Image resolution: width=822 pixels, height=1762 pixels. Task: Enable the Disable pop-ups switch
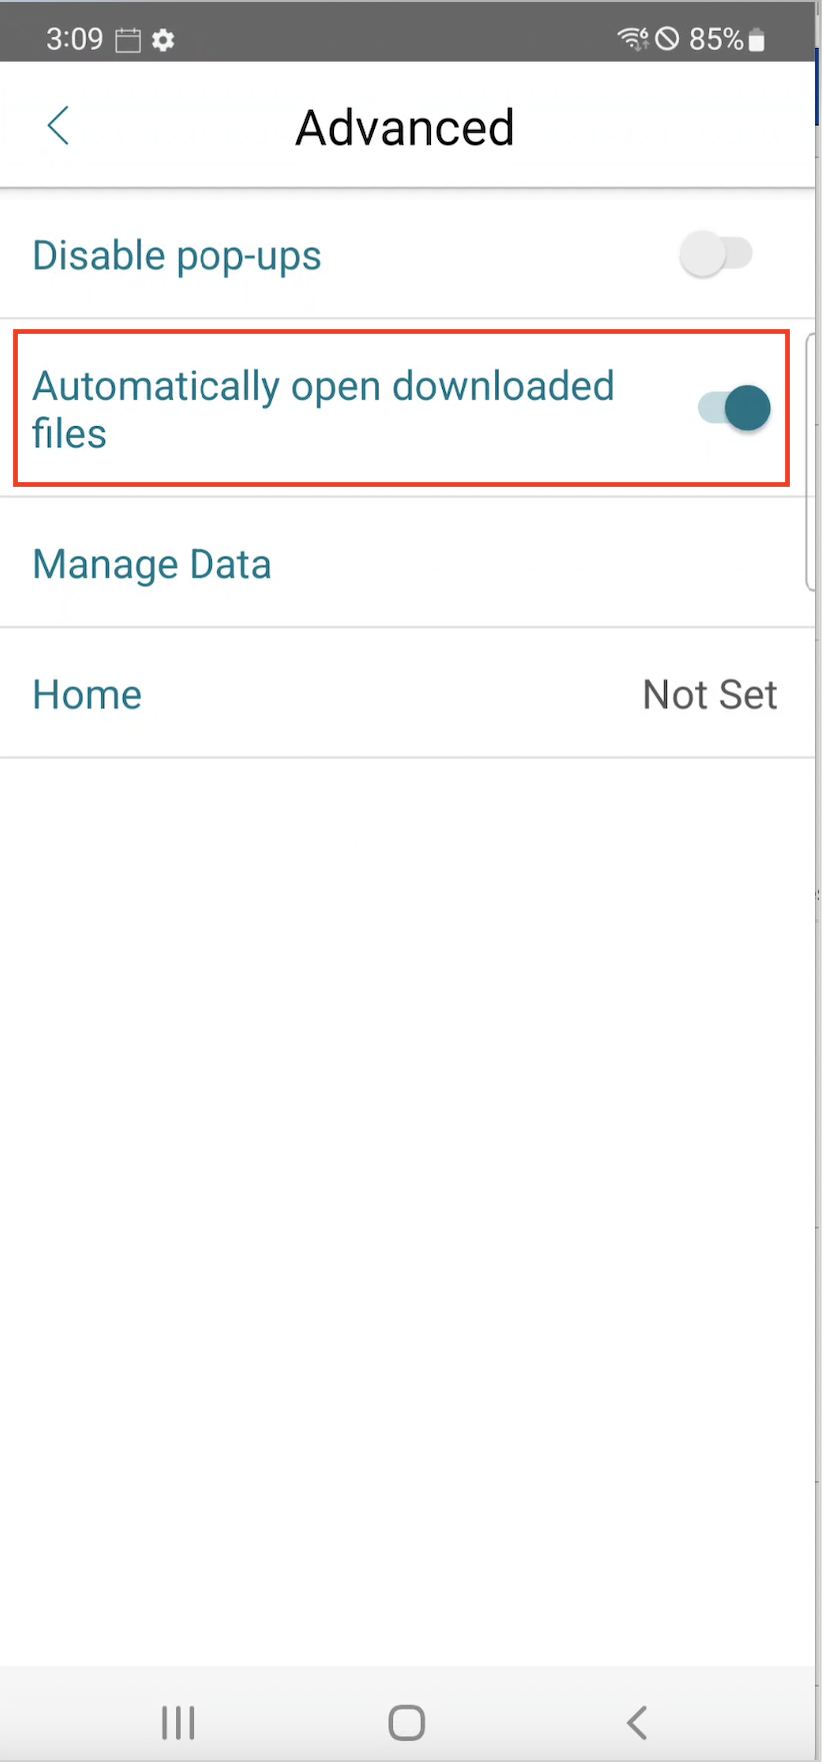715,254
